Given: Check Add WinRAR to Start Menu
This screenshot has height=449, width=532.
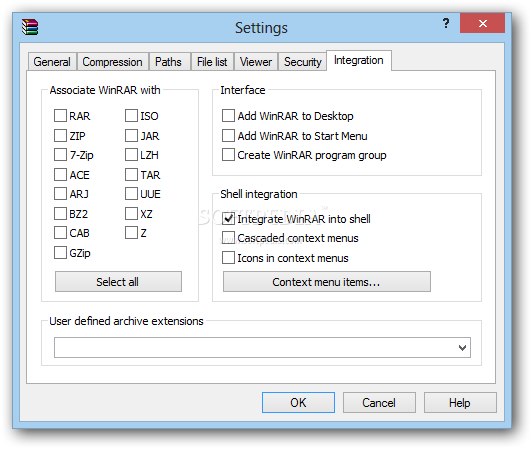Looking at the screenshot, I should tap(228, 135).
